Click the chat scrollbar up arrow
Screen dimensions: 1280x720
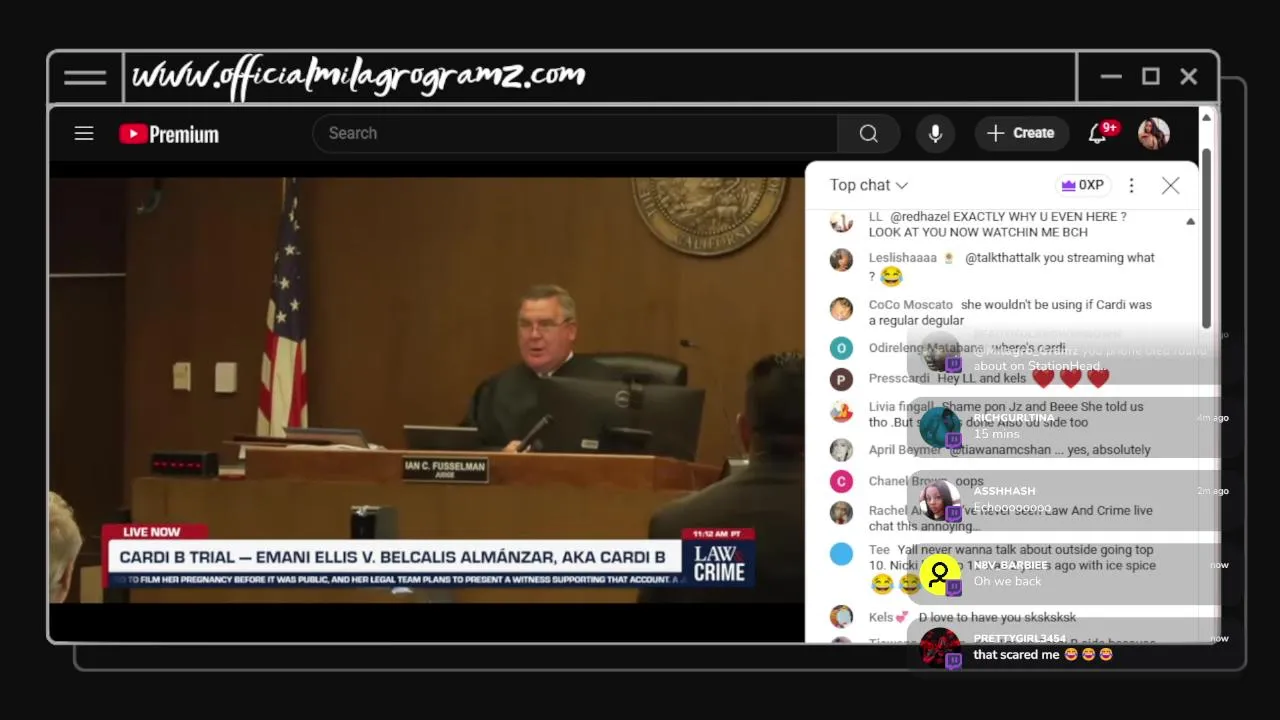(x=1190, y=221)
